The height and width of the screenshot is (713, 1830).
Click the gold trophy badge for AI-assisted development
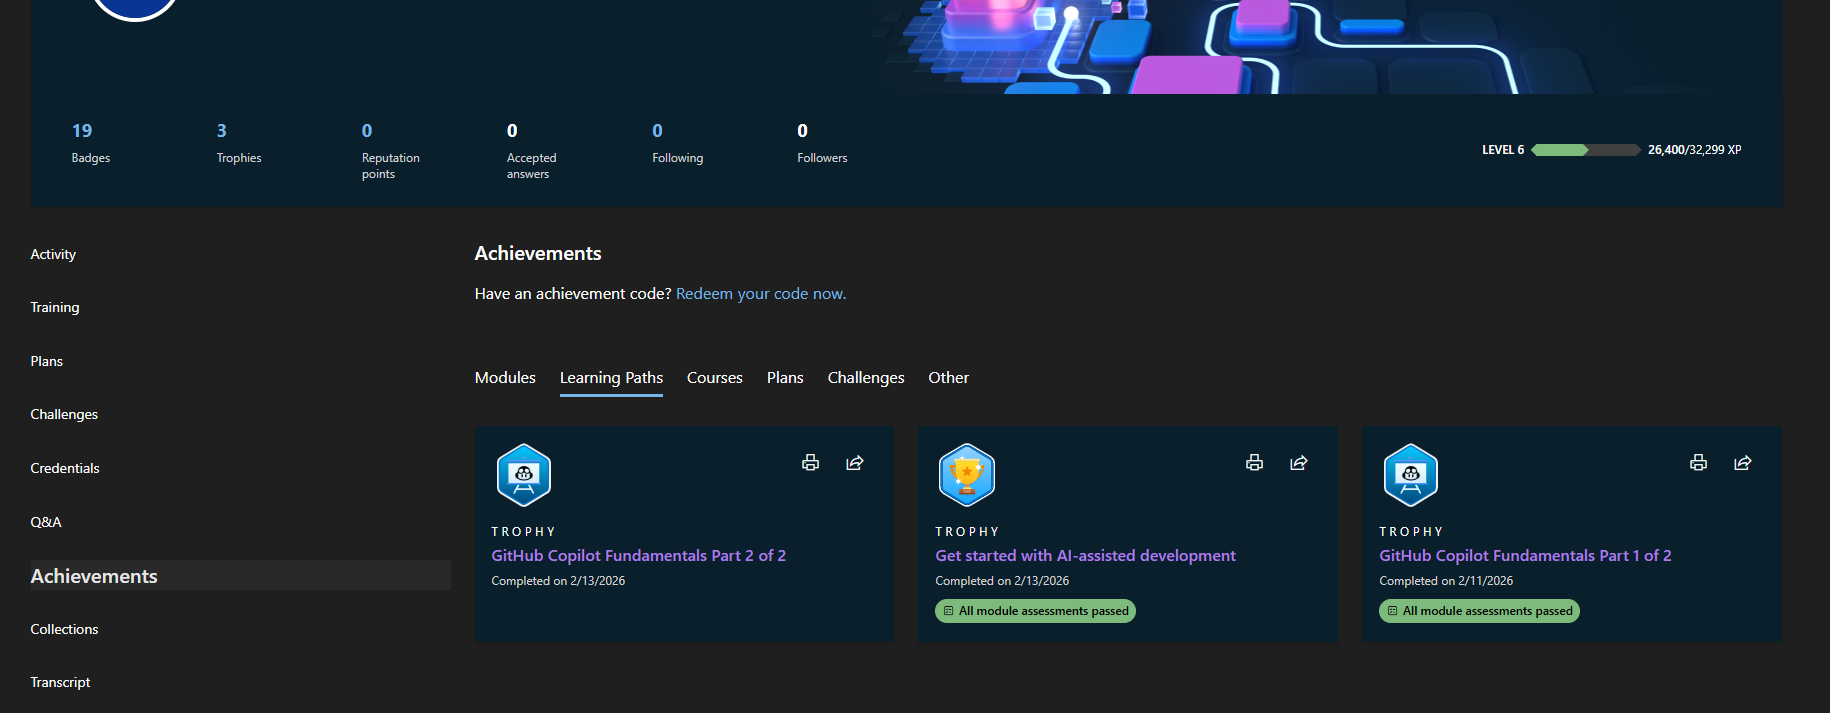coord(967,475)
